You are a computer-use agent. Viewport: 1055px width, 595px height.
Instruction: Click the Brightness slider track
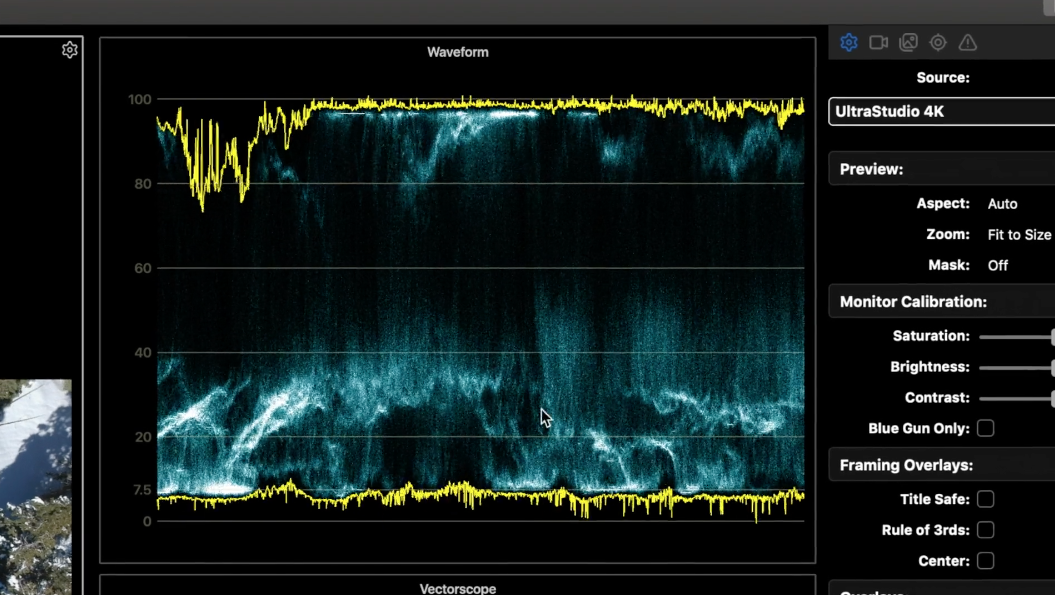pos(1015,368)
